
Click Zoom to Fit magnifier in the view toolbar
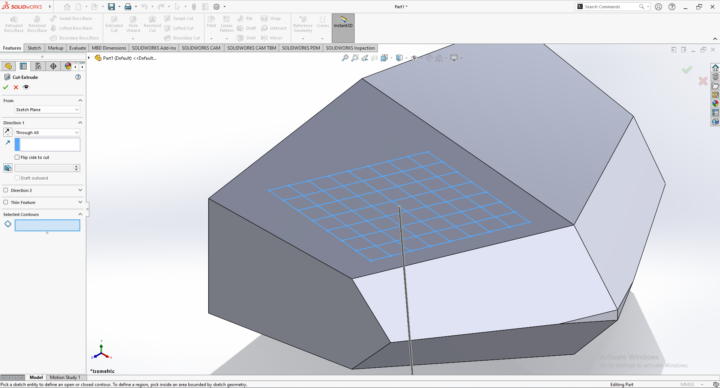345,58
